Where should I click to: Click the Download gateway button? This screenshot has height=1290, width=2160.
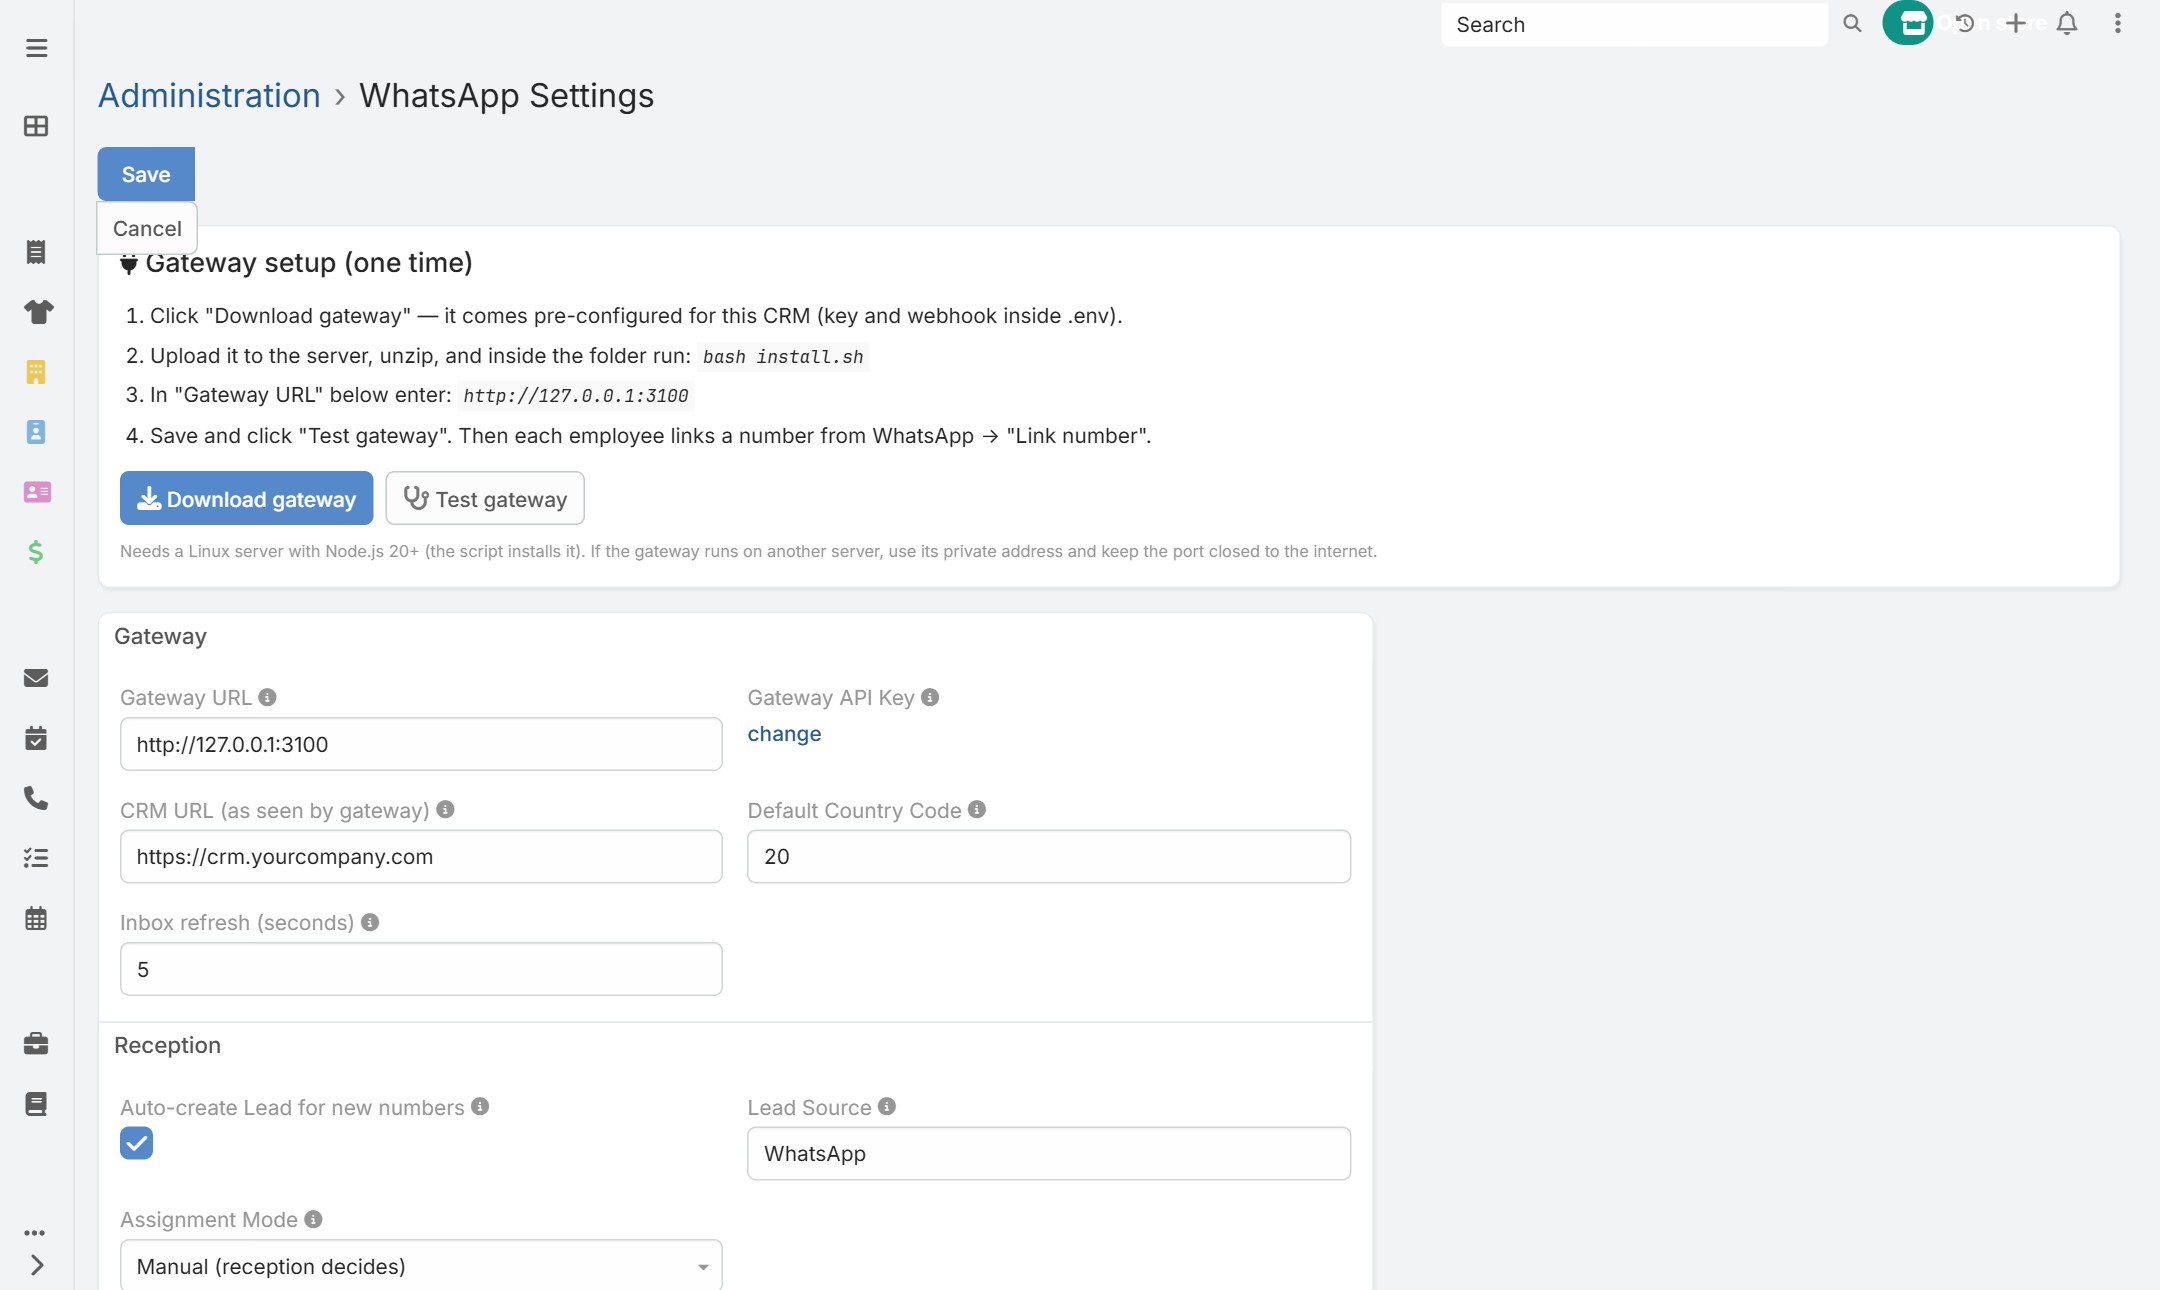[246, 498]
